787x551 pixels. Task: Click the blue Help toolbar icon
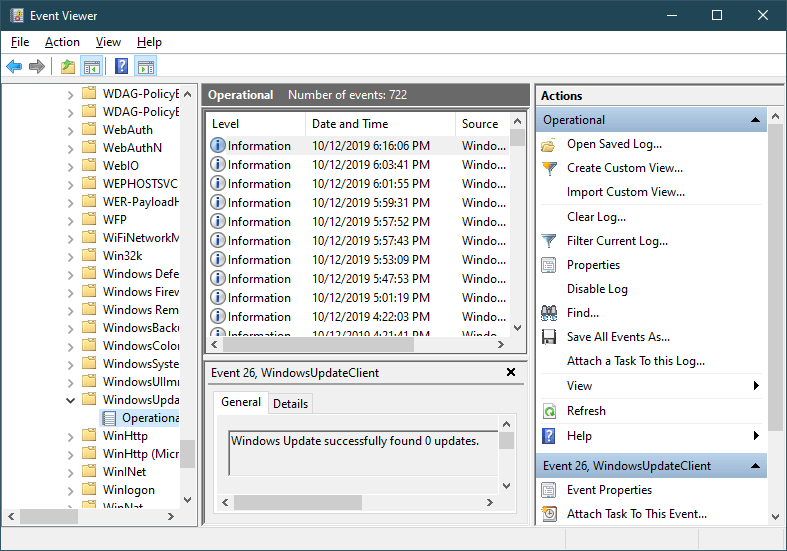(121, 66)
